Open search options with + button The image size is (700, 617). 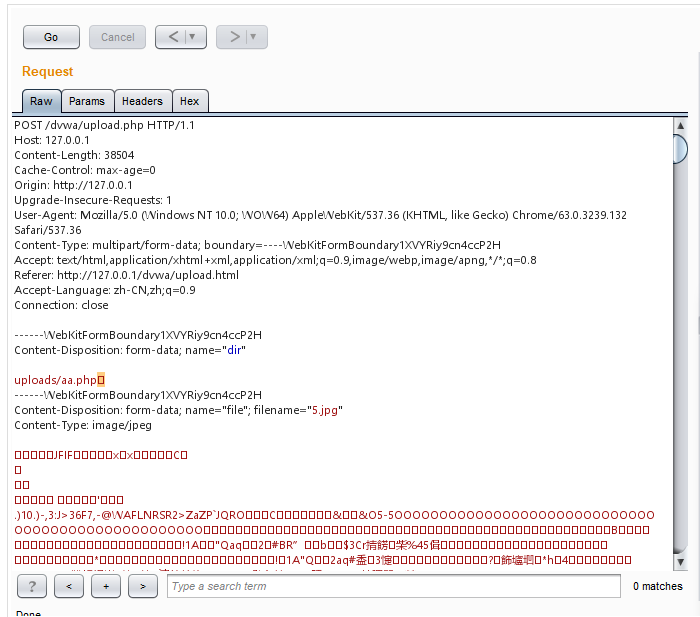tap(106, 586)
